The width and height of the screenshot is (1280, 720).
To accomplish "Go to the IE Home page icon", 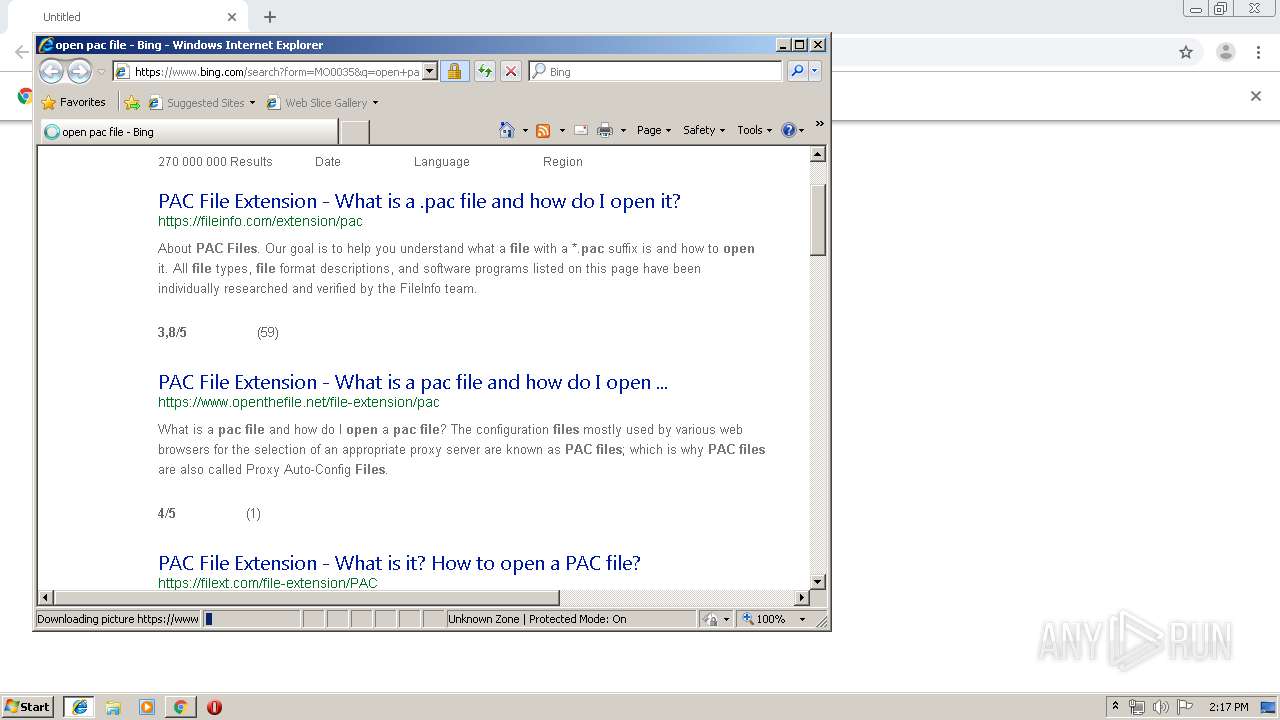I will point(507,130).
